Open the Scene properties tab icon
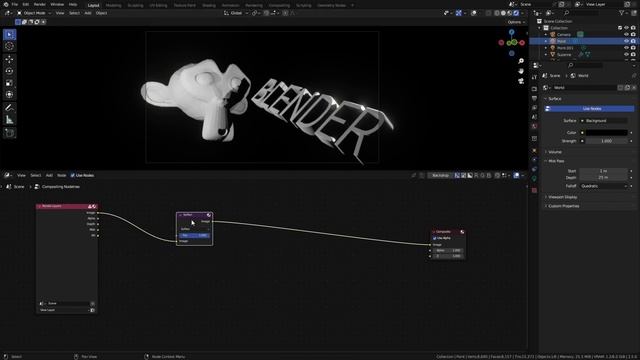The image size is (640, 360). coord(534,117)
